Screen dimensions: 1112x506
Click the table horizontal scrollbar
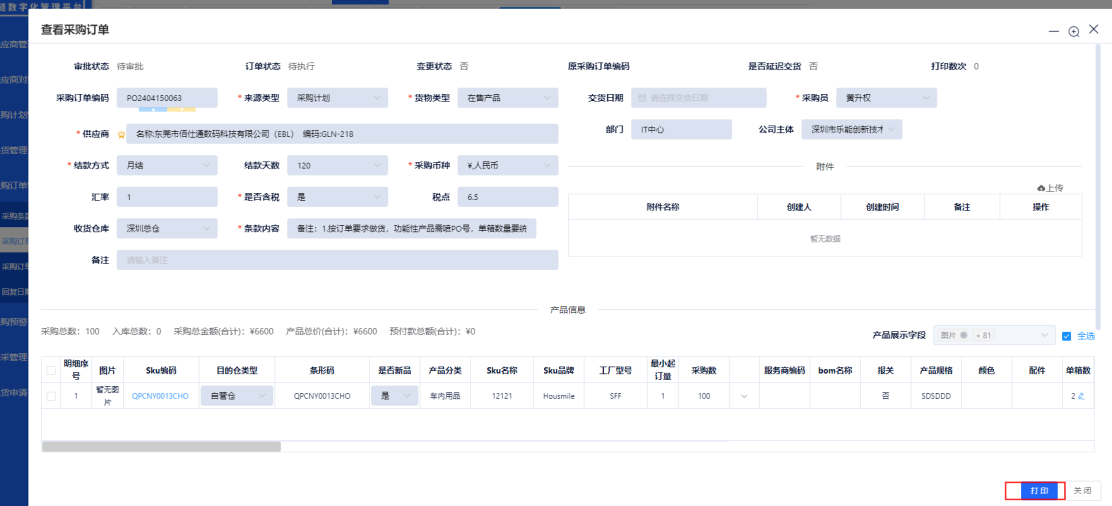pyautogui.click(x=160, y=446)
